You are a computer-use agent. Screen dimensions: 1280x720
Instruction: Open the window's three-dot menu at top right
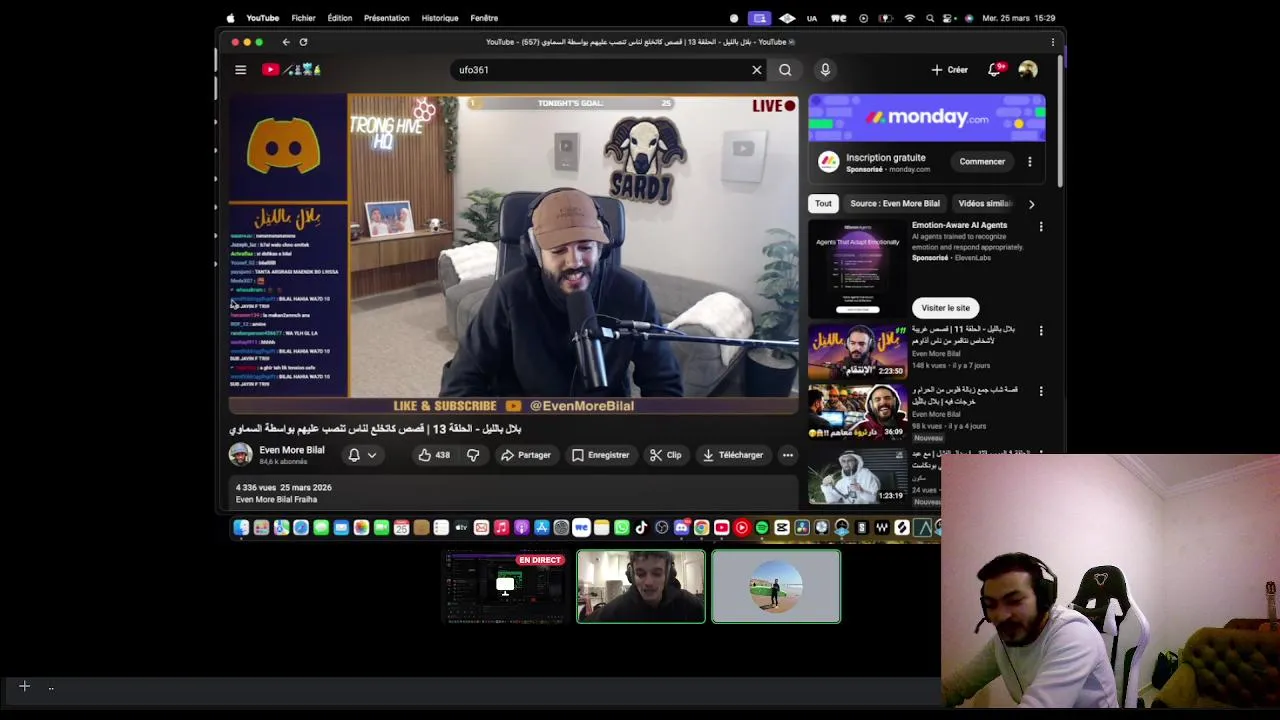pos(1052,42)
